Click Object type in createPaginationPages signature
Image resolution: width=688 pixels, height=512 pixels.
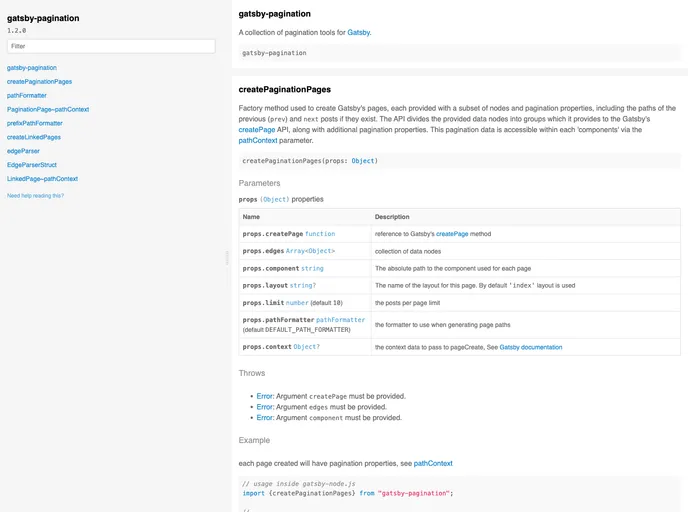363,161
